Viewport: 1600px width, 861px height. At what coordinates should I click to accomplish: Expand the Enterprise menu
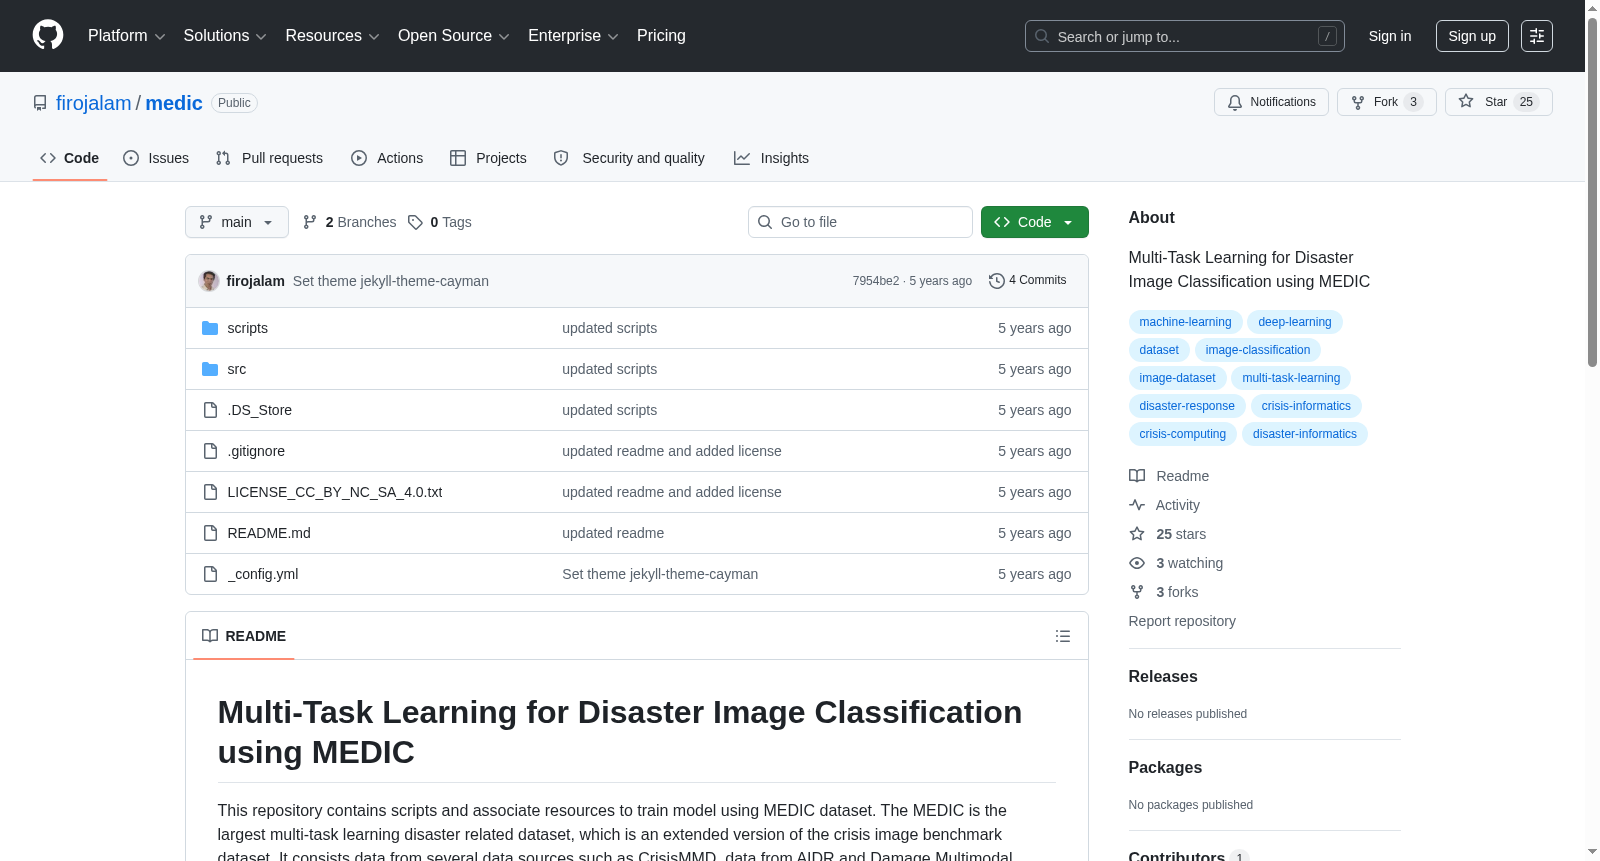573,36
